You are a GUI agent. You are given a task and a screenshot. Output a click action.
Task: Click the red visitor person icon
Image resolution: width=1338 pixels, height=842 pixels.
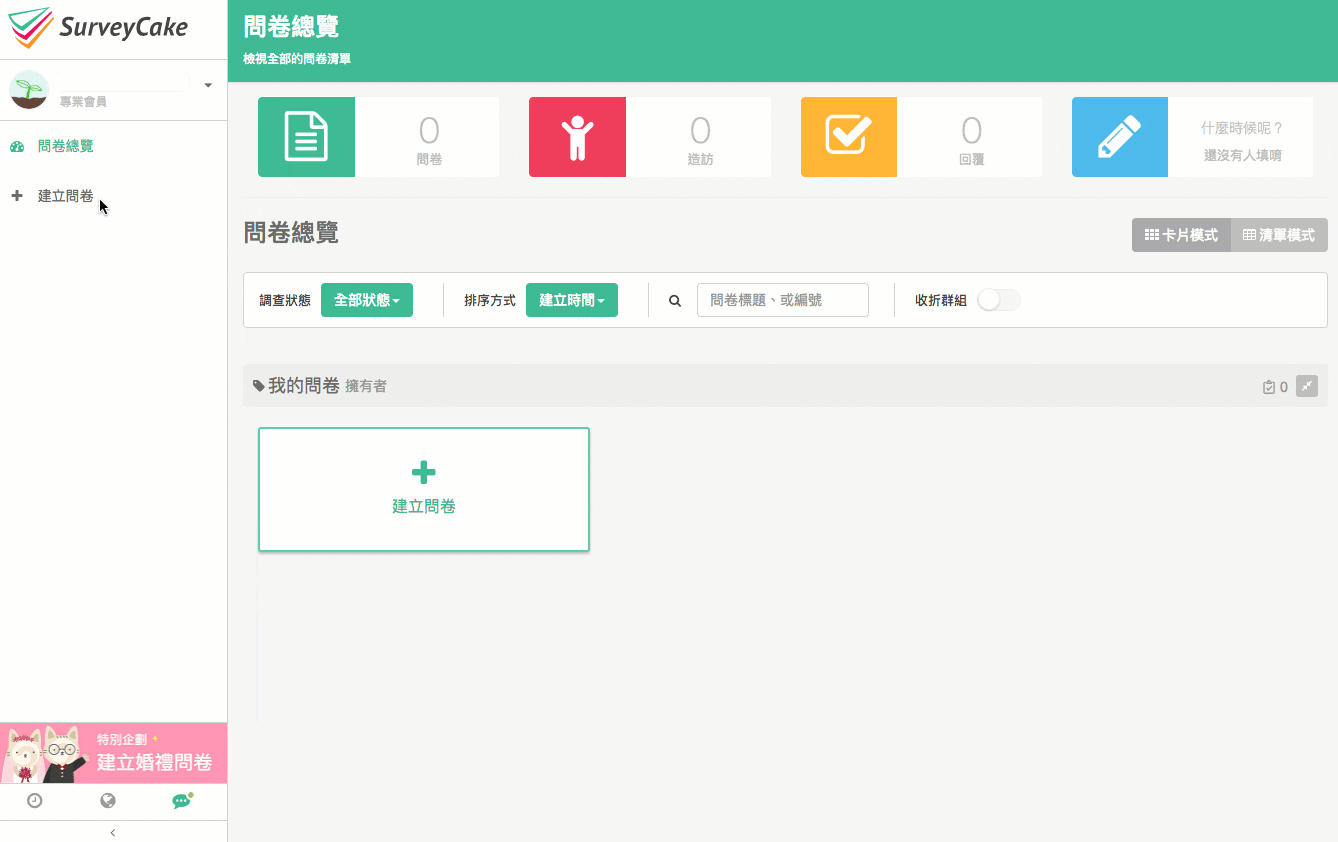[577, 137]
